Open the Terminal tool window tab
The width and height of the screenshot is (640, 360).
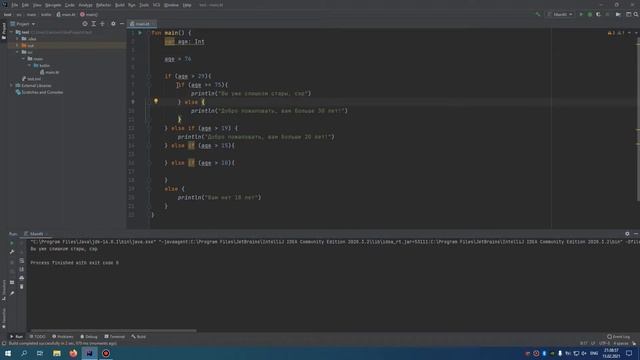coord(115,337)
